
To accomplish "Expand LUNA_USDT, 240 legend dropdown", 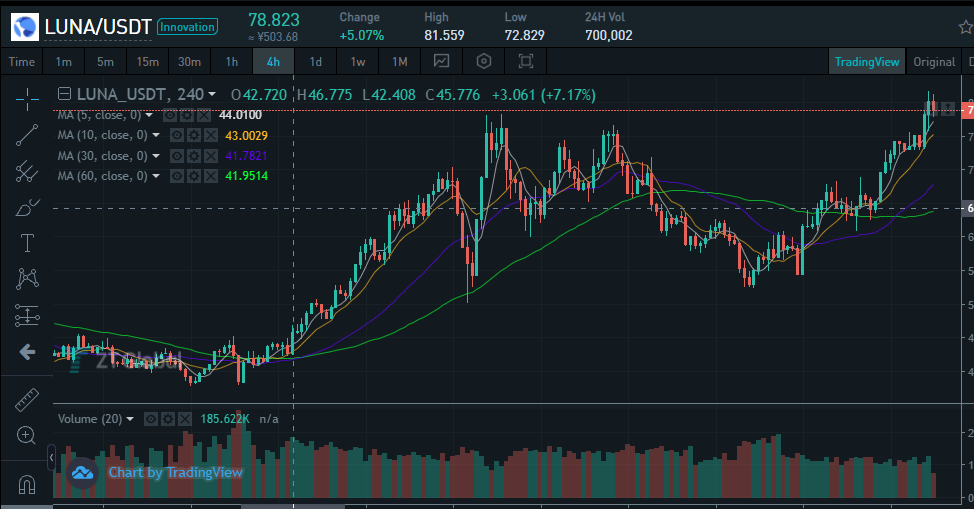I will point(212,94).
